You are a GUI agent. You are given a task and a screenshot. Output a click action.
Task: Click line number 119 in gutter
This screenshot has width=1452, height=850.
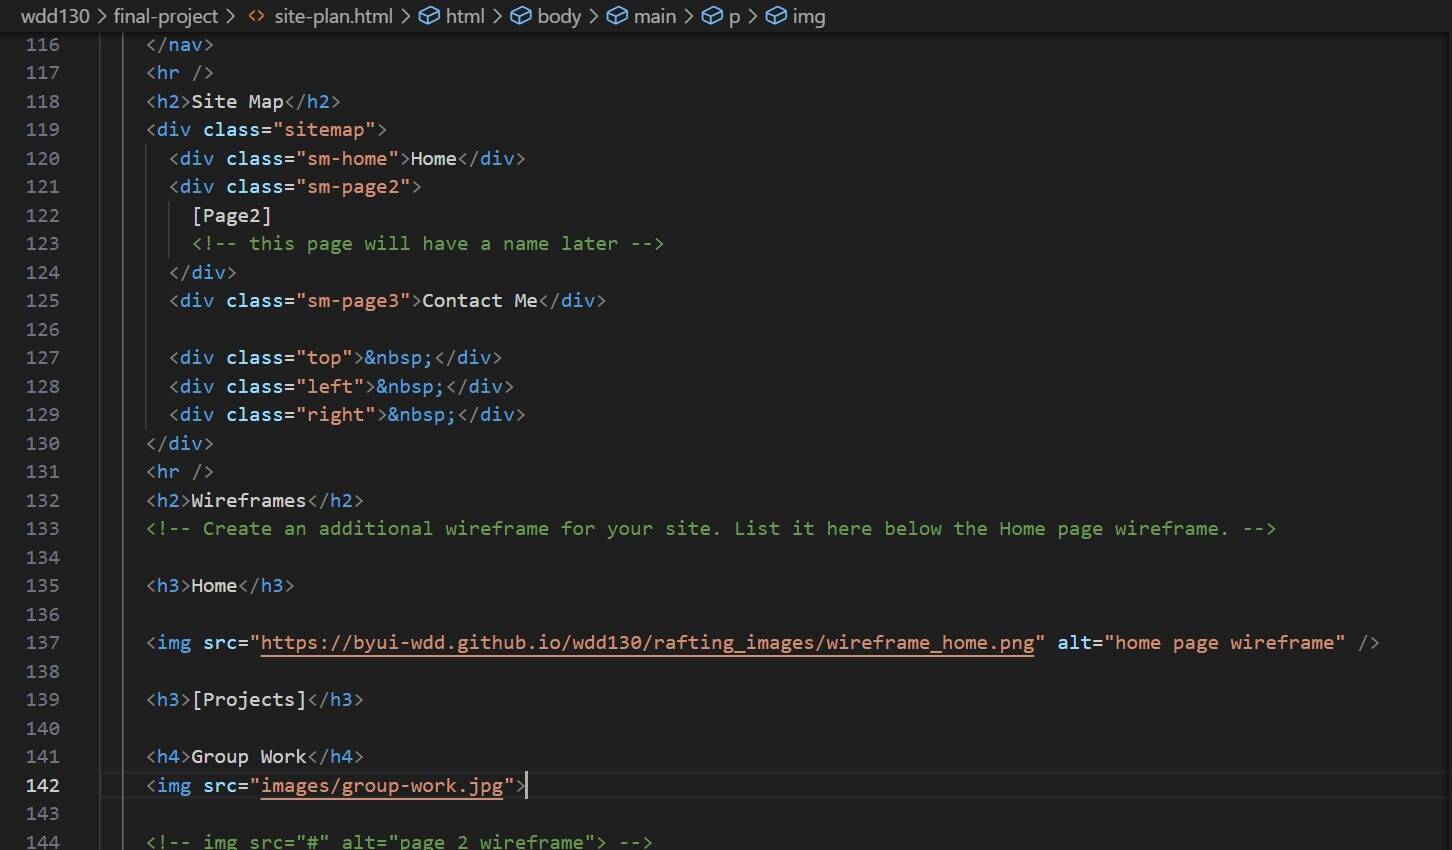(42, 130)
